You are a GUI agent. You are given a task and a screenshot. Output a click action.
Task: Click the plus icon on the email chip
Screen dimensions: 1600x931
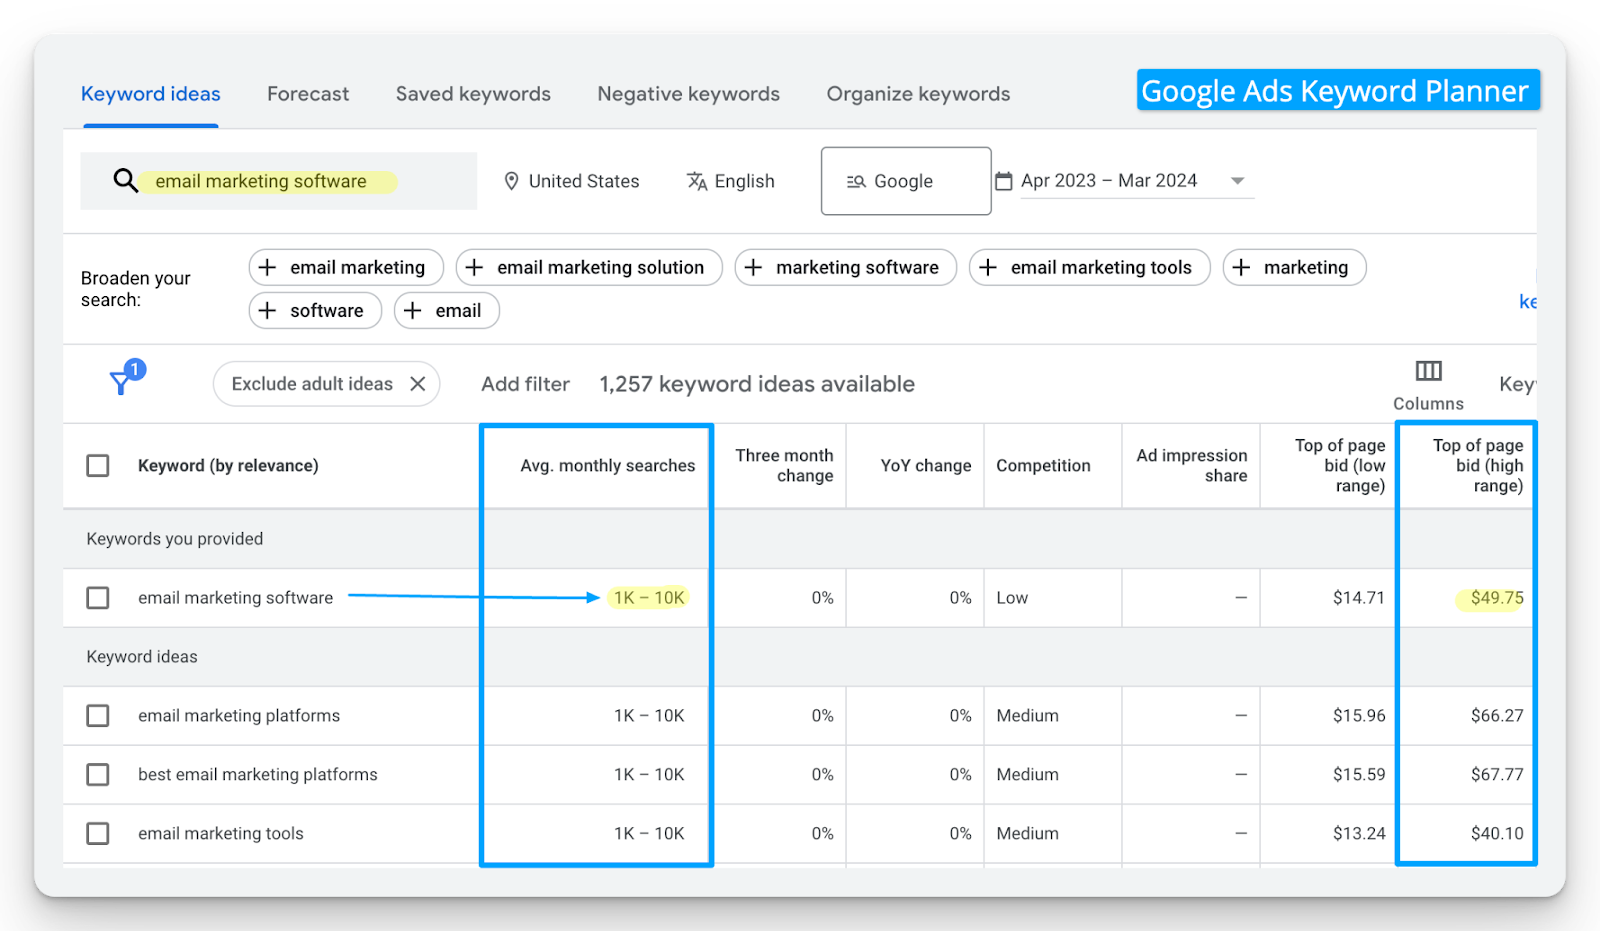coord(413,310)
